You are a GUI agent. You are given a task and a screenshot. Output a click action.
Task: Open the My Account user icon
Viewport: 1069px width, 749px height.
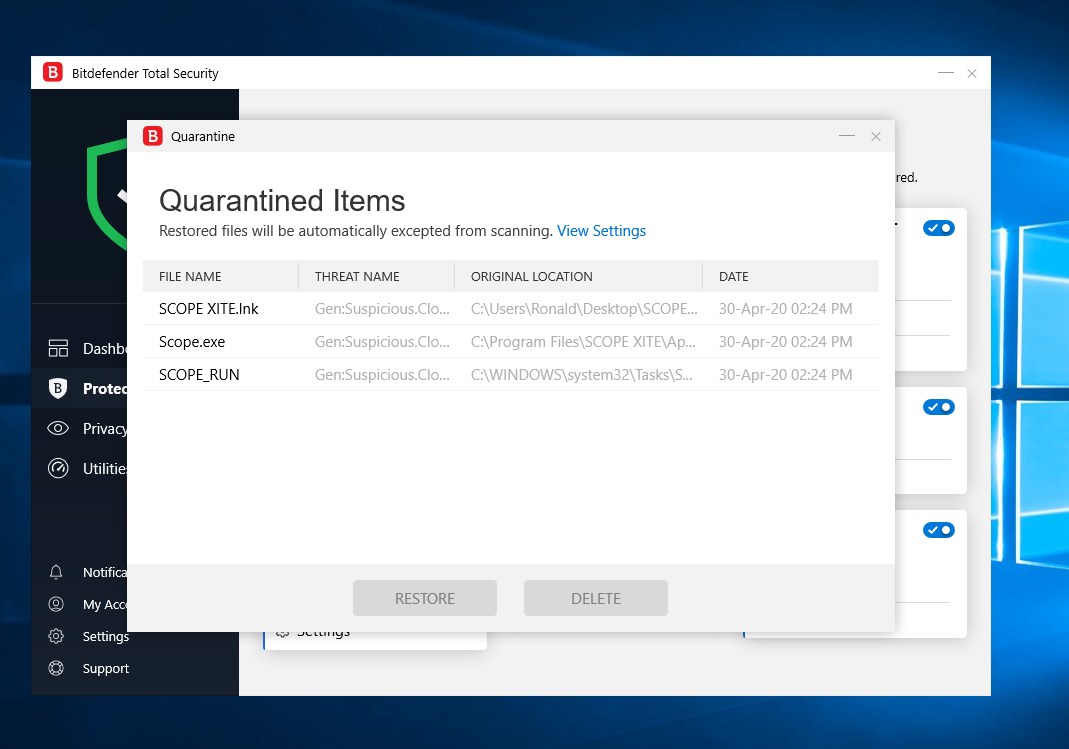pyautogui.click(x=57, y=604)
